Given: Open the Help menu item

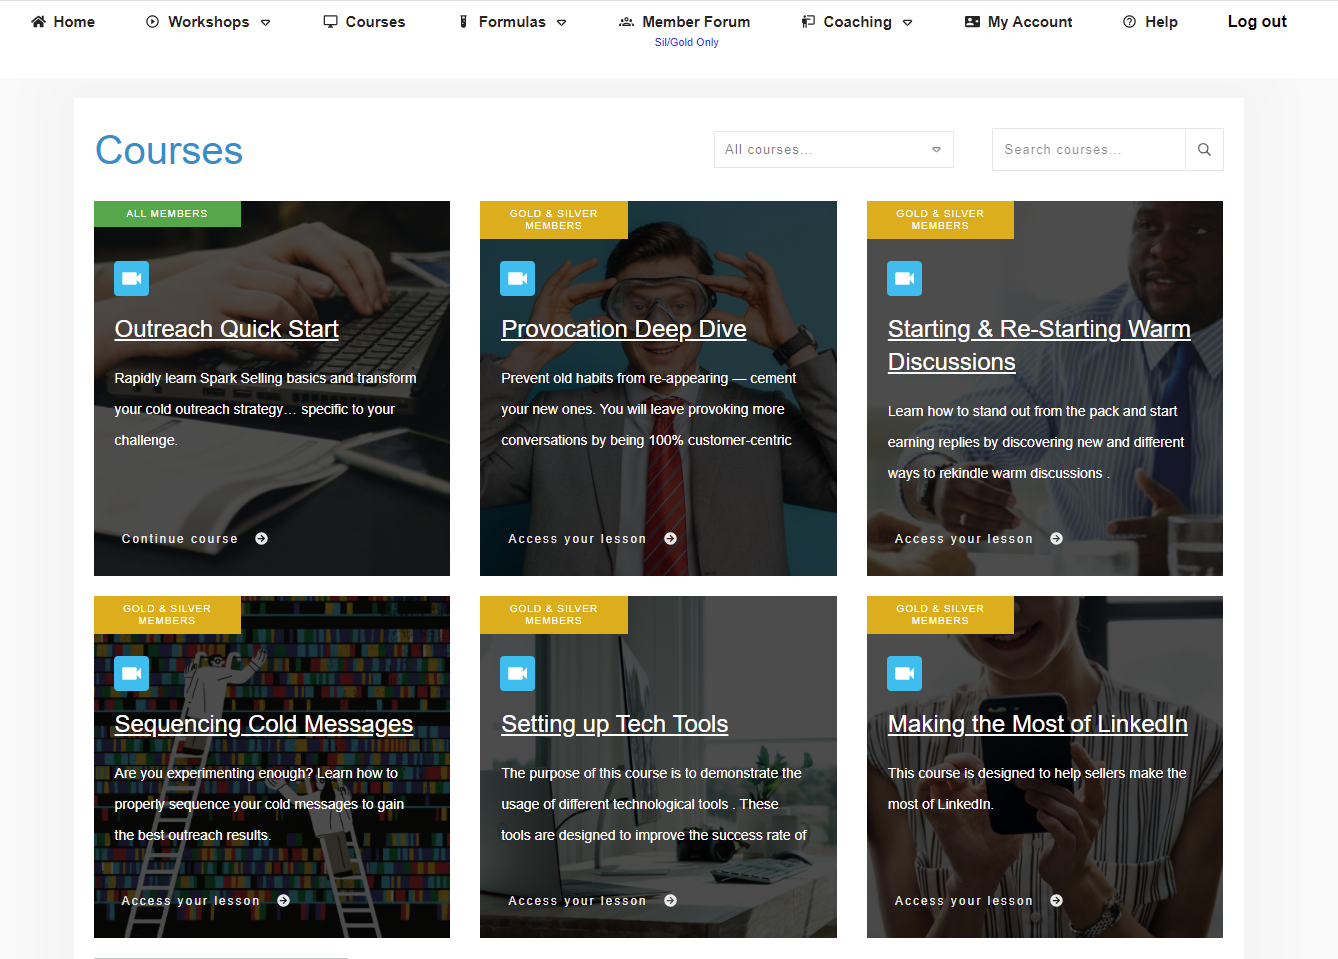Looking at the screenshot, I should [x=1150, y=22].
